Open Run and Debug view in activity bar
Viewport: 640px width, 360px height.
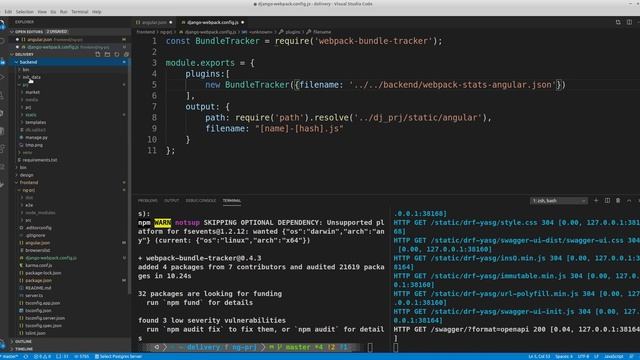pyautogui.click(x=2, y=78)
